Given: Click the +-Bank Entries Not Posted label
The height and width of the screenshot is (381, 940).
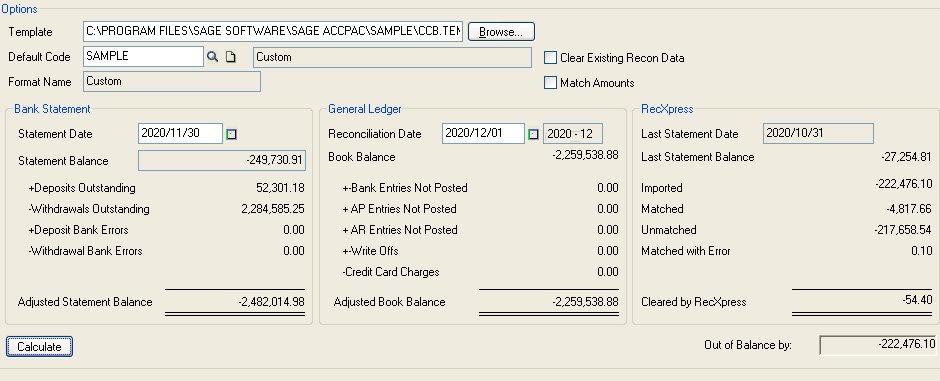Looking at the screenshot, I should [x=405, y=188].
